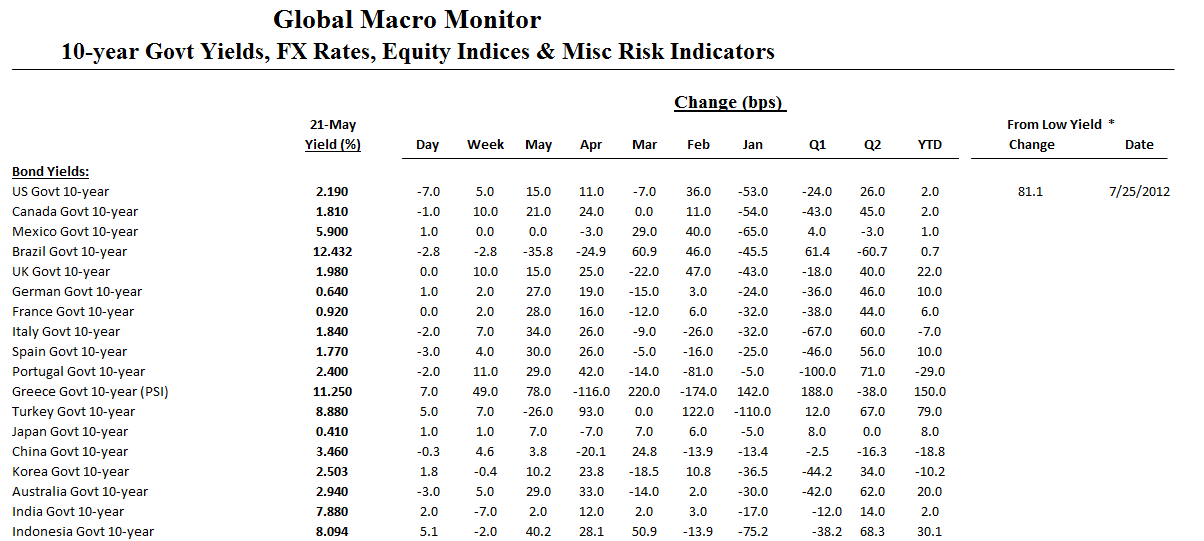Select the Portugal Q1 value -100.0
Viewport: 1204px width, 541px height.
pos(817,371)
